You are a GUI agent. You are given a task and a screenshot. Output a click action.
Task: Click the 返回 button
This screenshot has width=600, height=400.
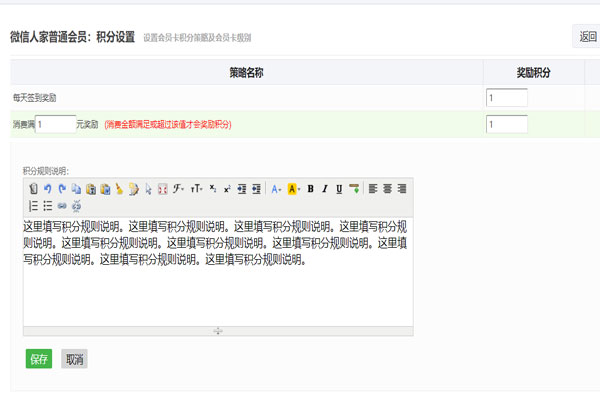[x=587, y=36]
